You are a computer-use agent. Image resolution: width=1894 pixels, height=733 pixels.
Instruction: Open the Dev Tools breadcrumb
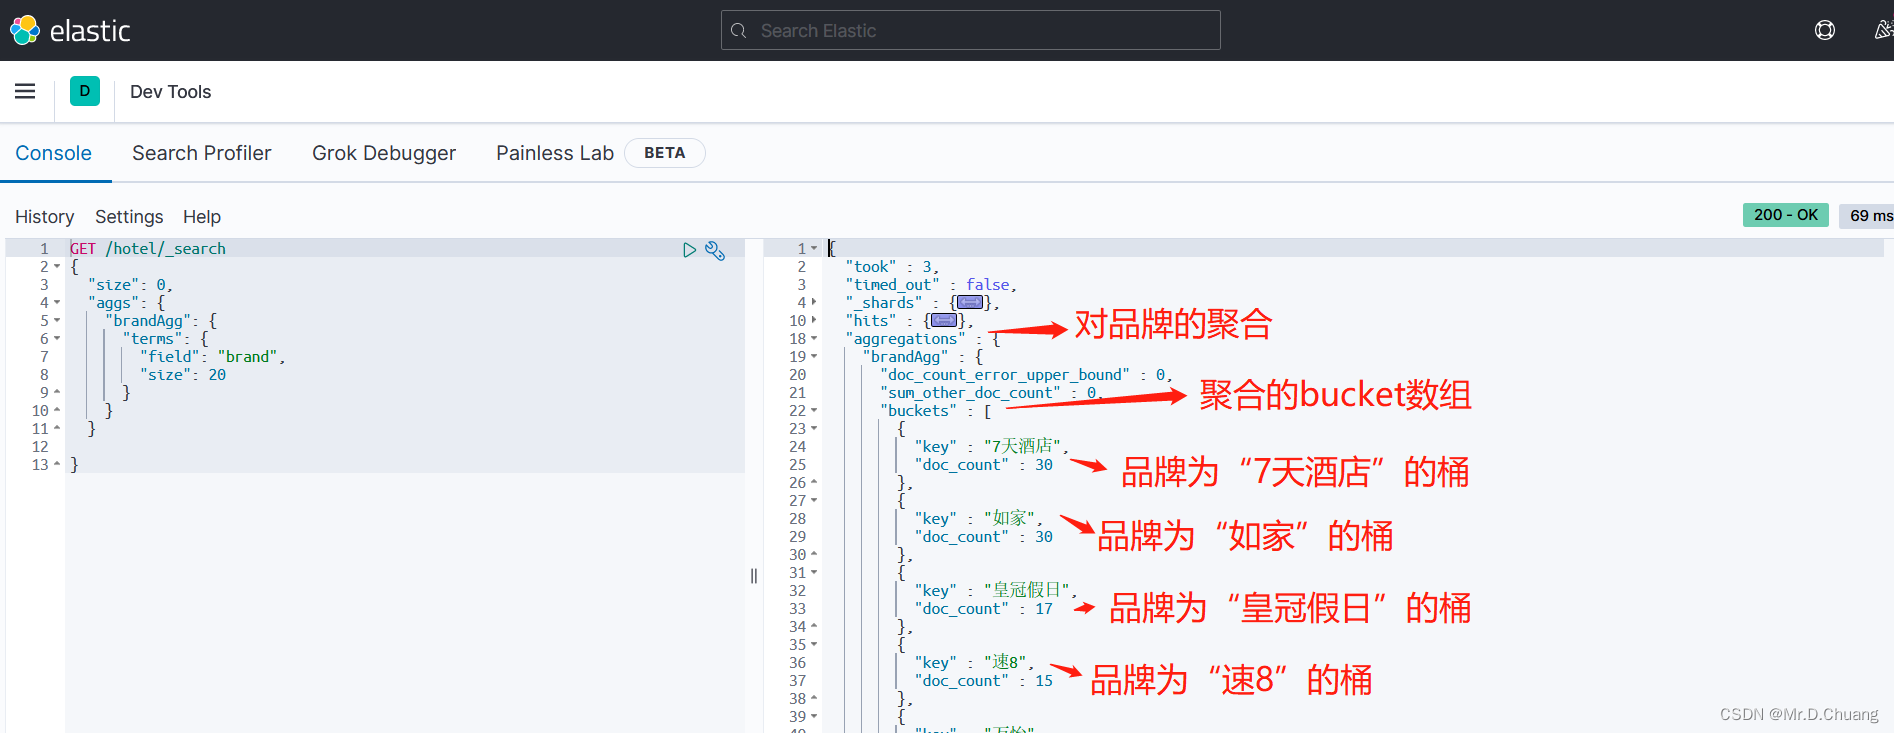pos(170,92)
